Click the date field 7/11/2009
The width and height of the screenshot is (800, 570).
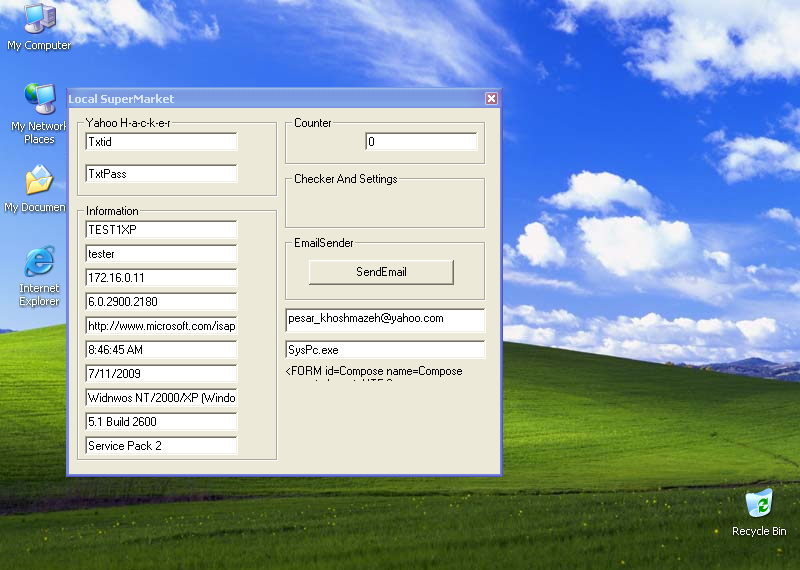coord(161,374)
